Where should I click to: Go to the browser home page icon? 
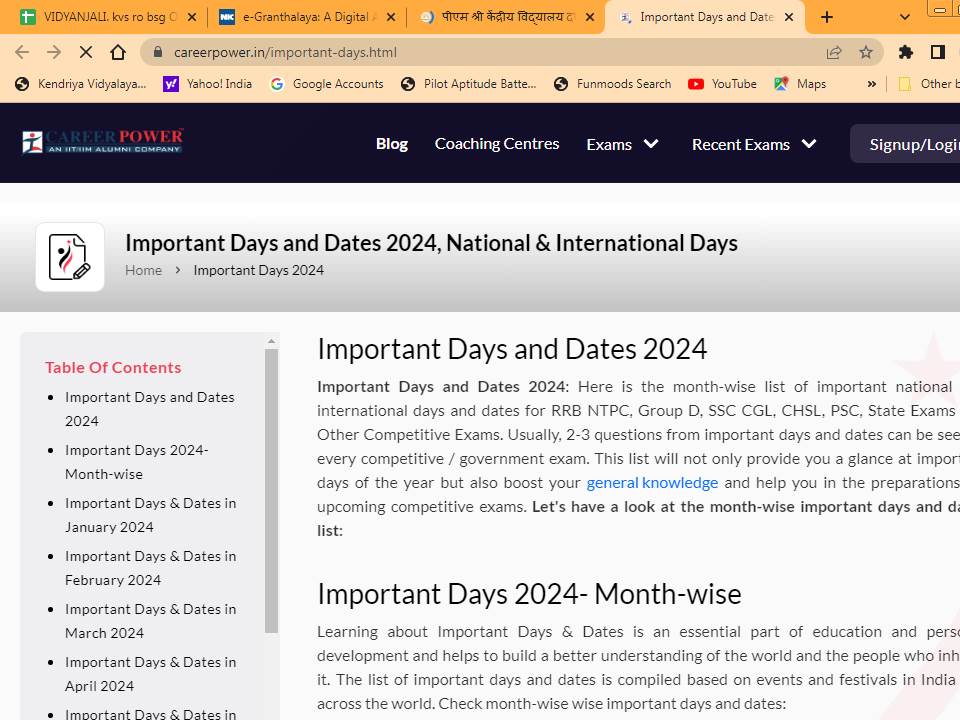(118, 52)
